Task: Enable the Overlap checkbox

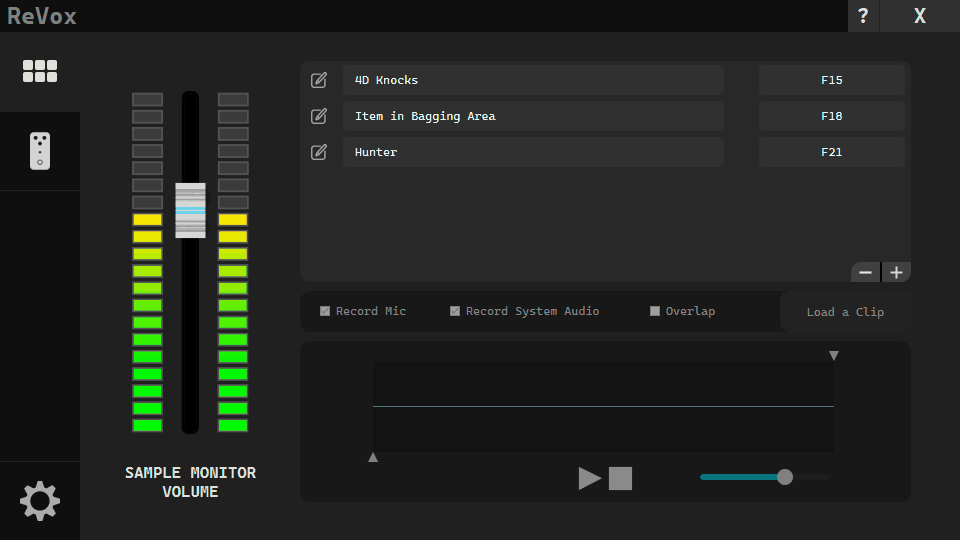Action: [x=655, y=311]
